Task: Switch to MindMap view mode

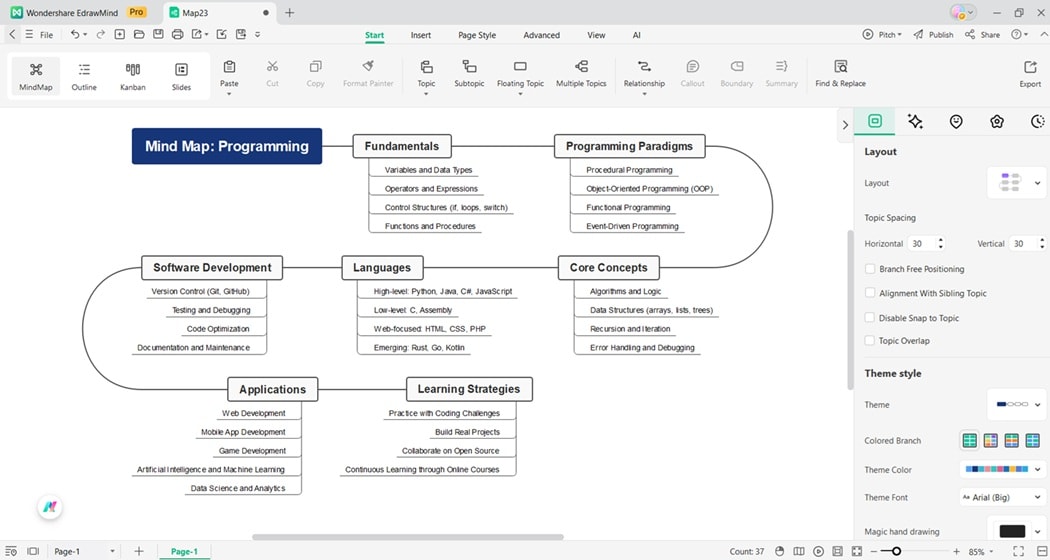Action: (x=35, y=76)
